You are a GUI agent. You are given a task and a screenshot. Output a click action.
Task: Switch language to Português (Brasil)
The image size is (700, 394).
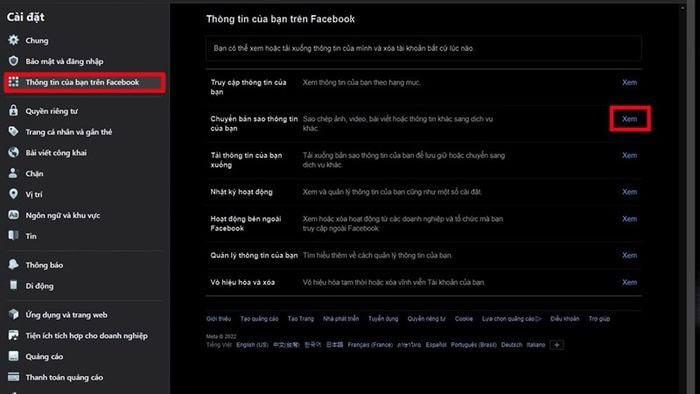coord(474,345)
